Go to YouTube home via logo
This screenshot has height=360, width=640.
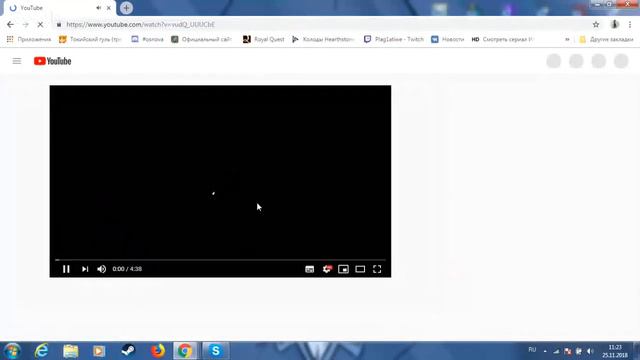tap(52, 61)
